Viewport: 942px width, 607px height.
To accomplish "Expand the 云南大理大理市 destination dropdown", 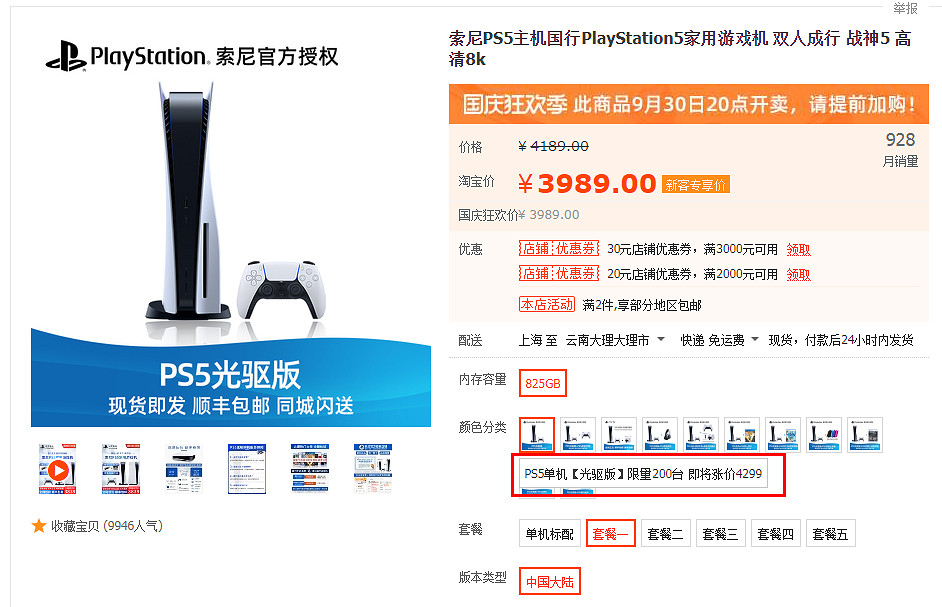I will pyautogui.click(x=615, y=340).
